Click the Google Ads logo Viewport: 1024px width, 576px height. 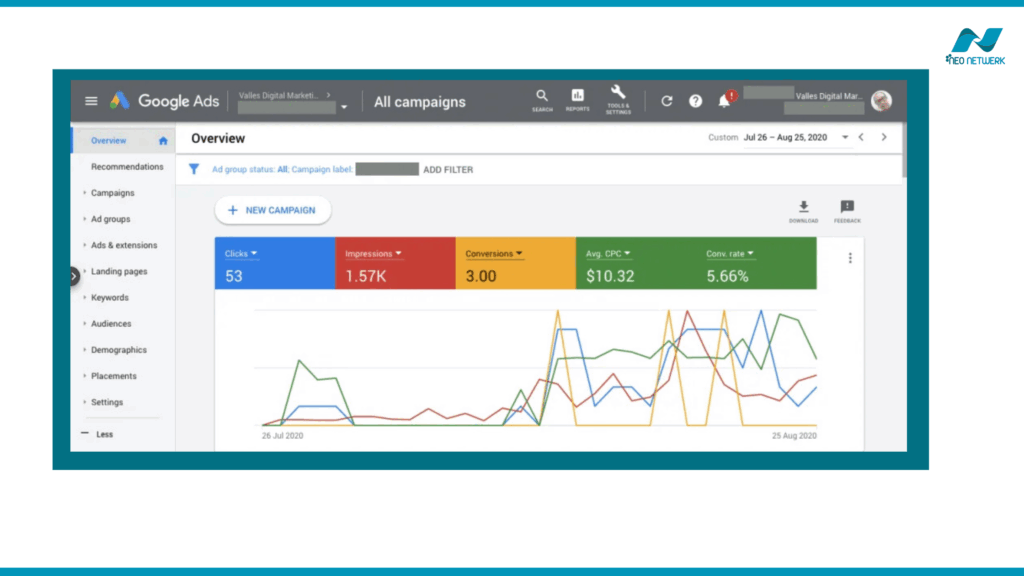[164, 101]
